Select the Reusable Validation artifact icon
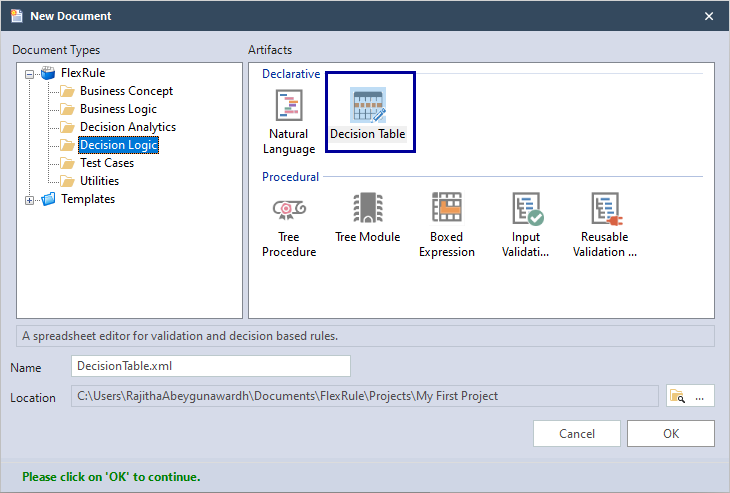Image resolution: width=730 pixels, height=493 pixels. click(607, 208)
